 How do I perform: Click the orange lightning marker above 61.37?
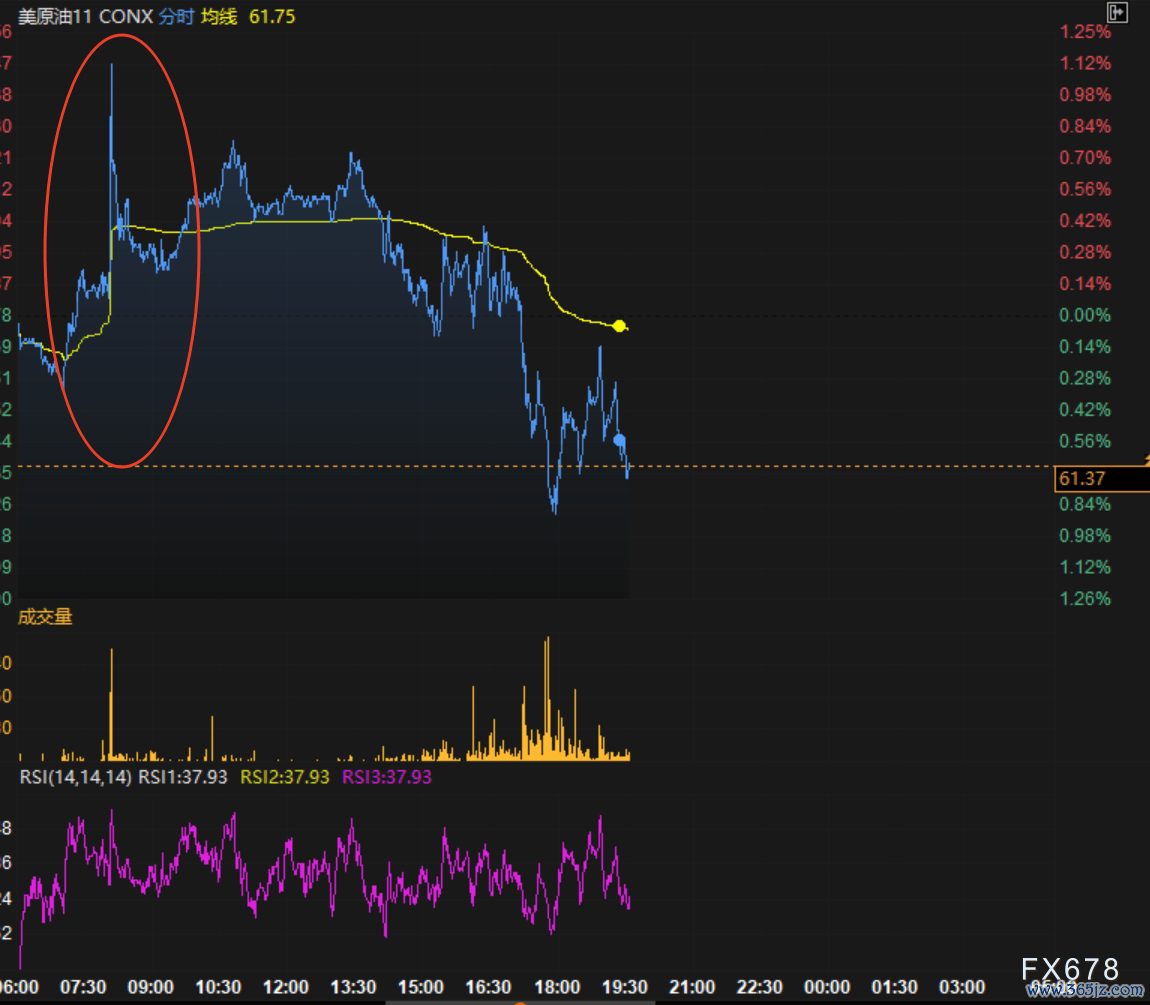tap(1145, 459)
